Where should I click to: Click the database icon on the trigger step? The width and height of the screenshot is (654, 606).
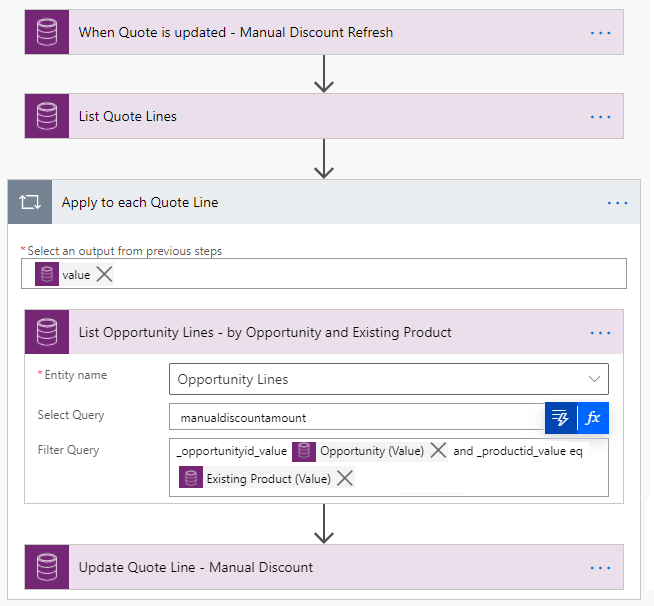tap(46, 32)
